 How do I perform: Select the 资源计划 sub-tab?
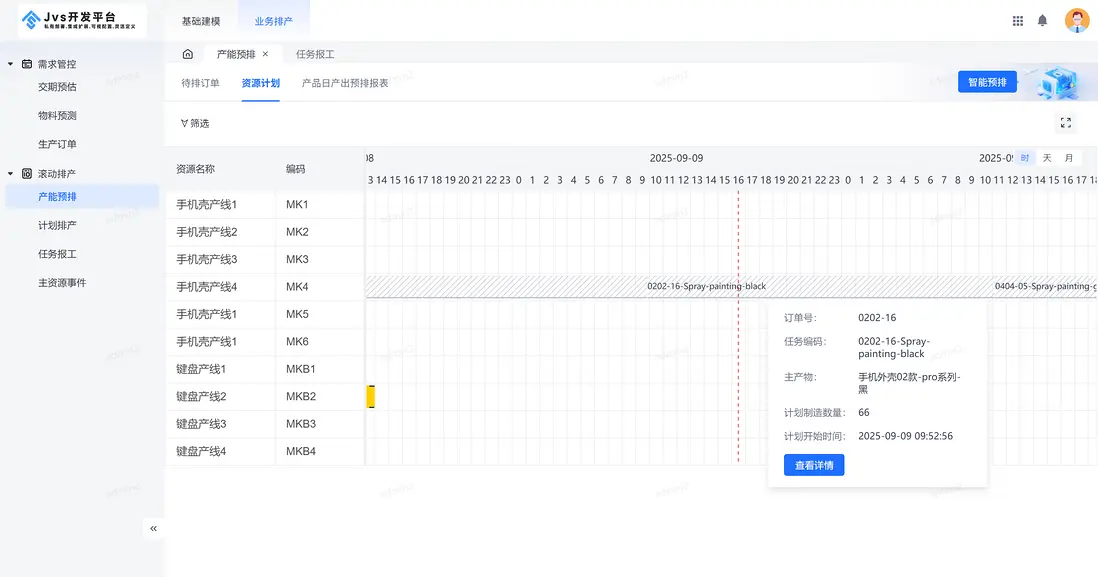tap(260, 83)
